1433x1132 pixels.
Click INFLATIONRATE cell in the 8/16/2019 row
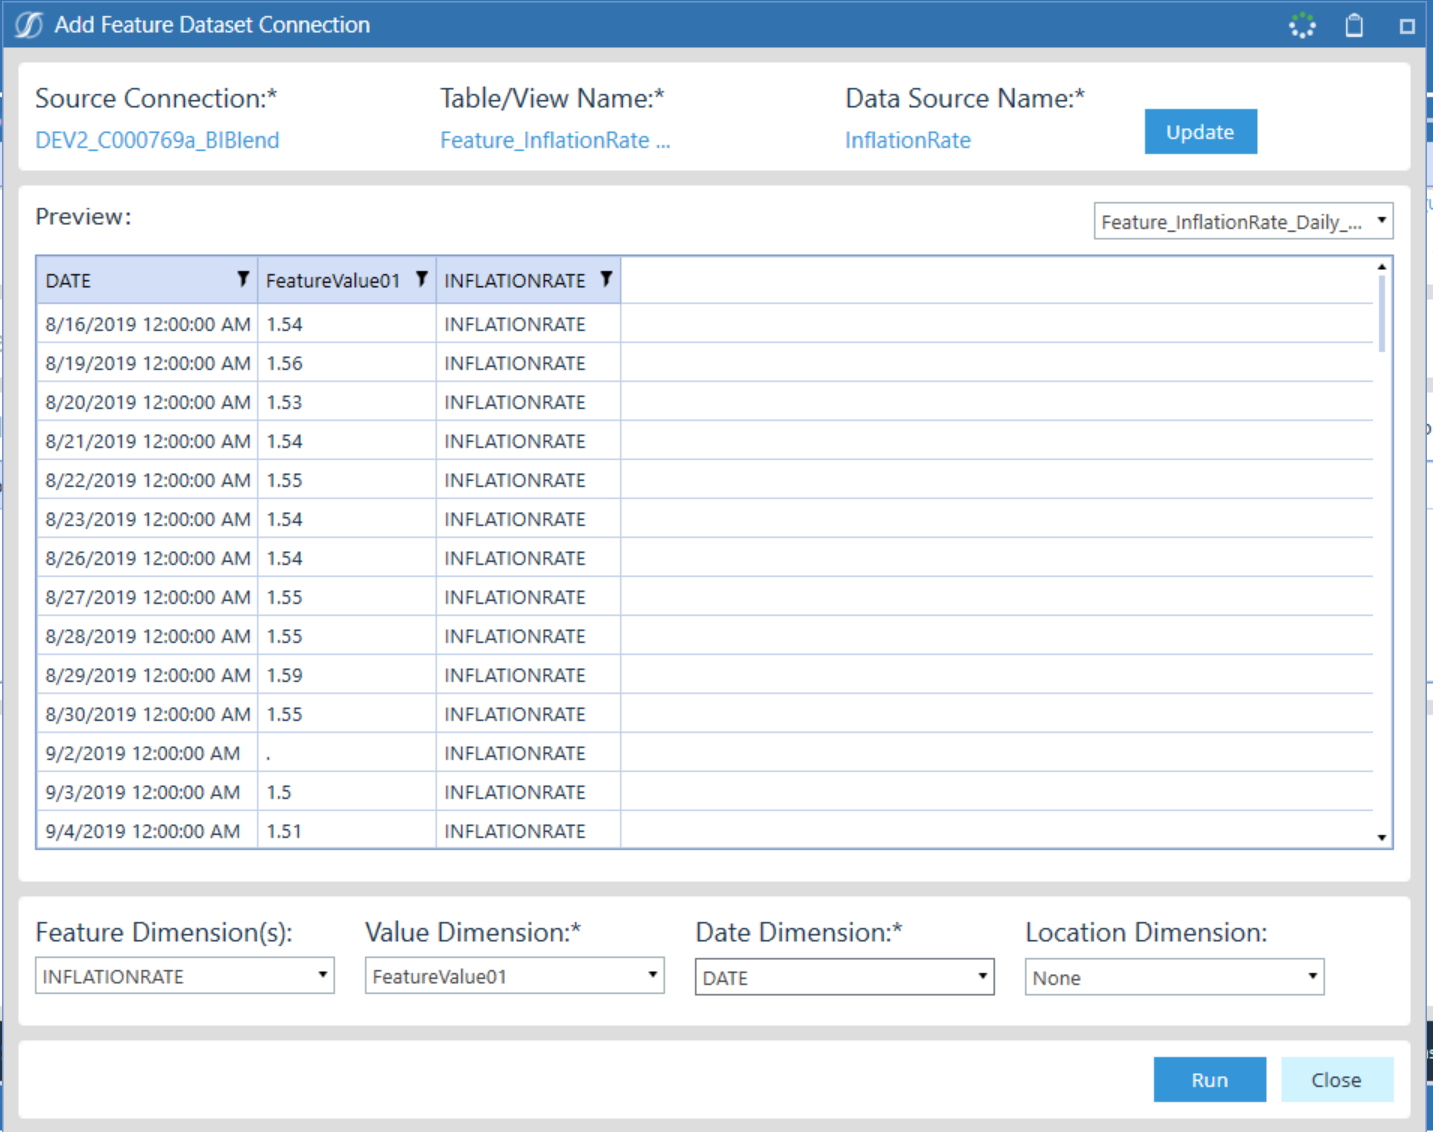coord(528,324)
